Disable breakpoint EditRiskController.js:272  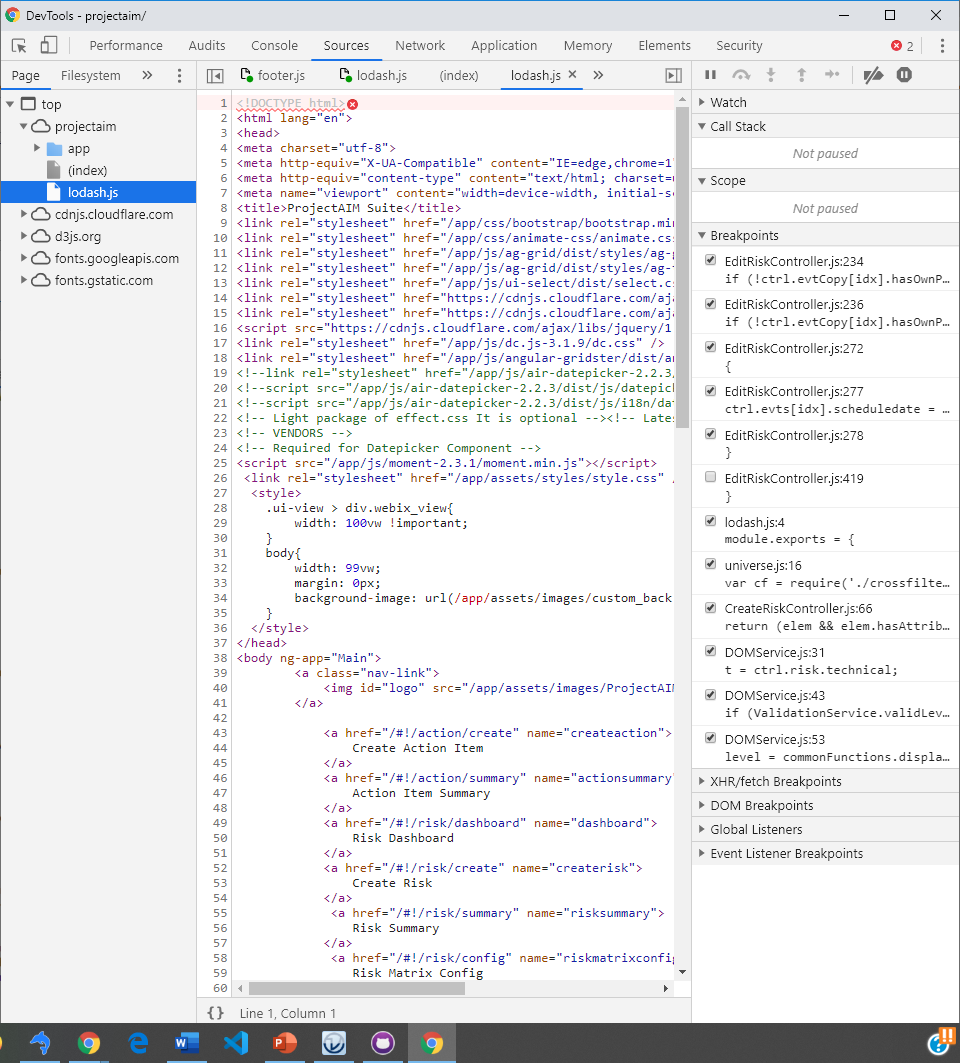pos(711,346)
